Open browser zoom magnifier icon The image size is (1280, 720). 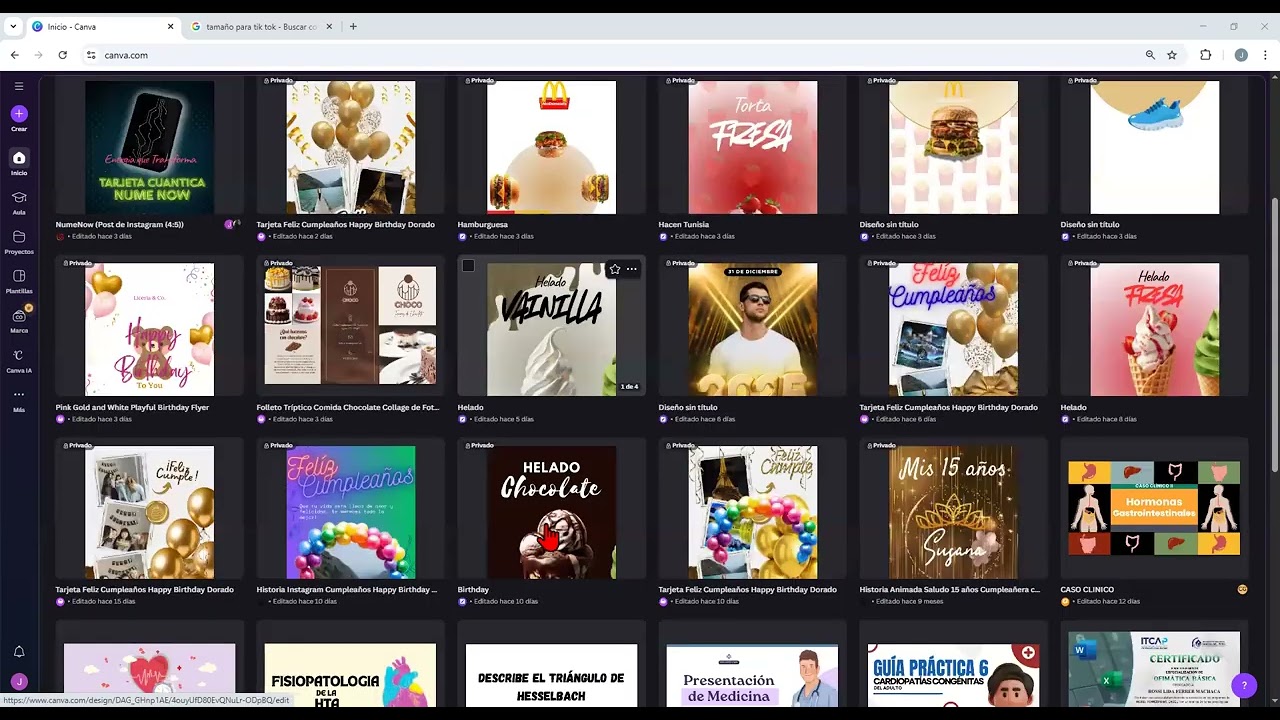point(1150,55)
